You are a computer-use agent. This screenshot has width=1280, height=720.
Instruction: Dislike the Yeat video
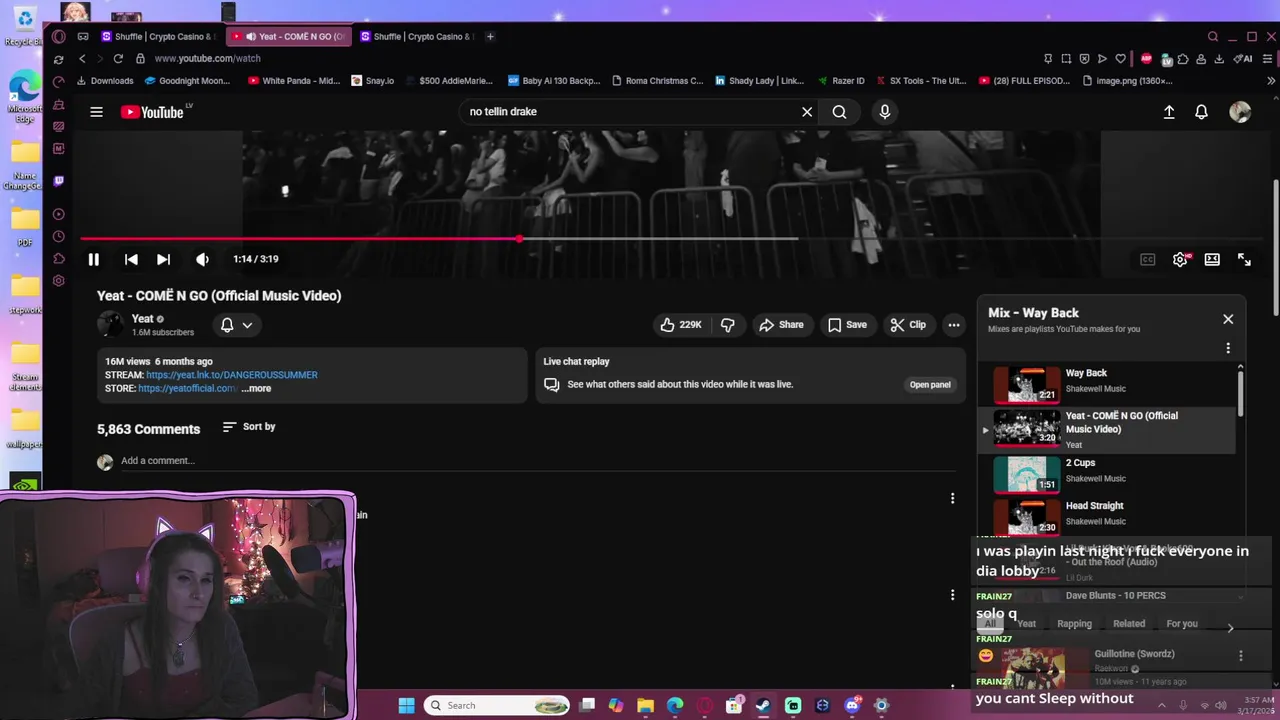pos(728,325)
